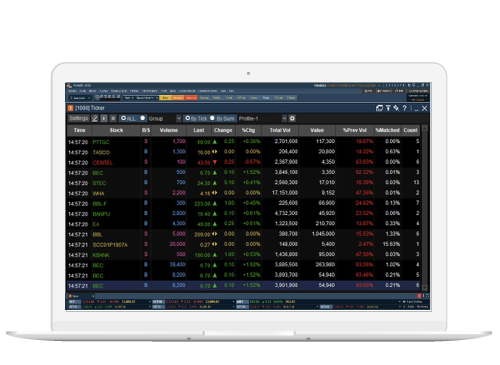This screenshot has width=500, height=365.
Task: Sort by the Volume column header
Action: tap(169, 130)
